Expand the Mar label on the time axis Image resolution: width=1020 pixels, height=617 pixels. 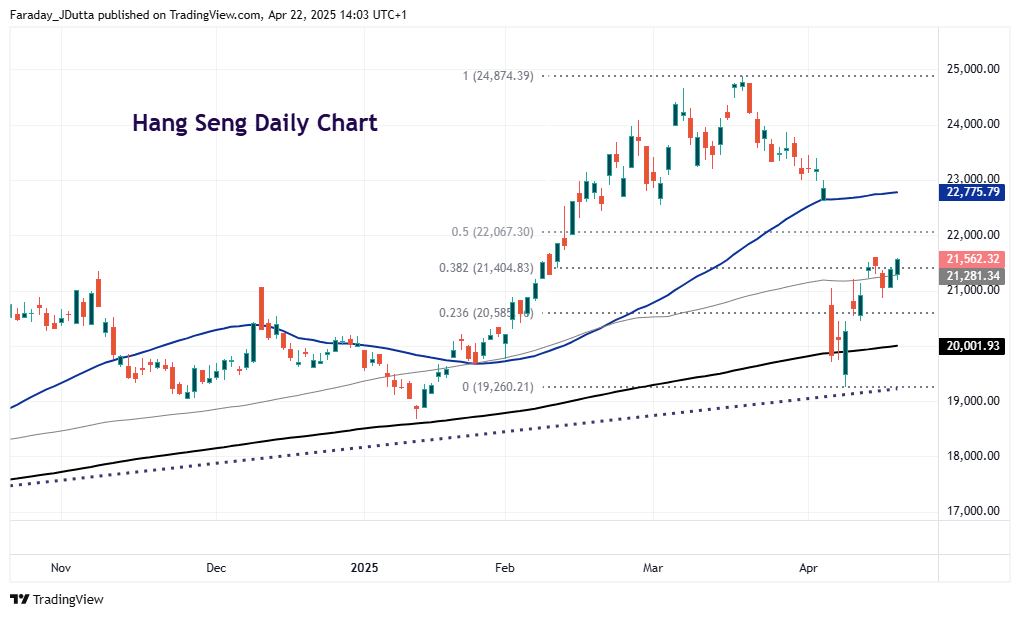click(x=652, y=567)
